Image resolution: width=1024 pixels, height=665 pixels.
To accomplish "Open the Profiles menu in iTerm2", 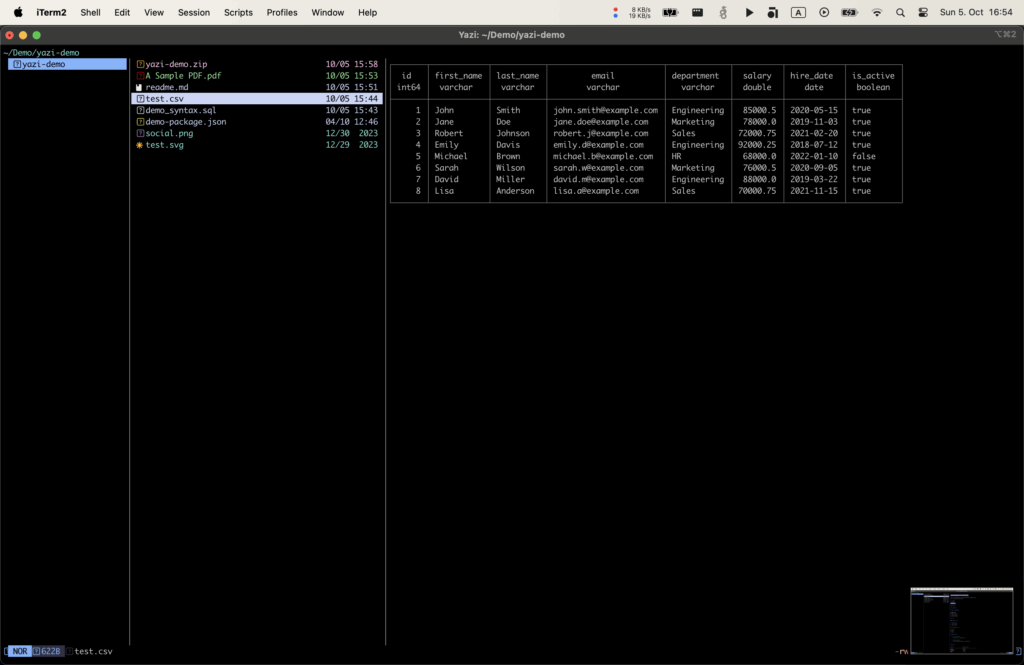I will pos(282,12).
